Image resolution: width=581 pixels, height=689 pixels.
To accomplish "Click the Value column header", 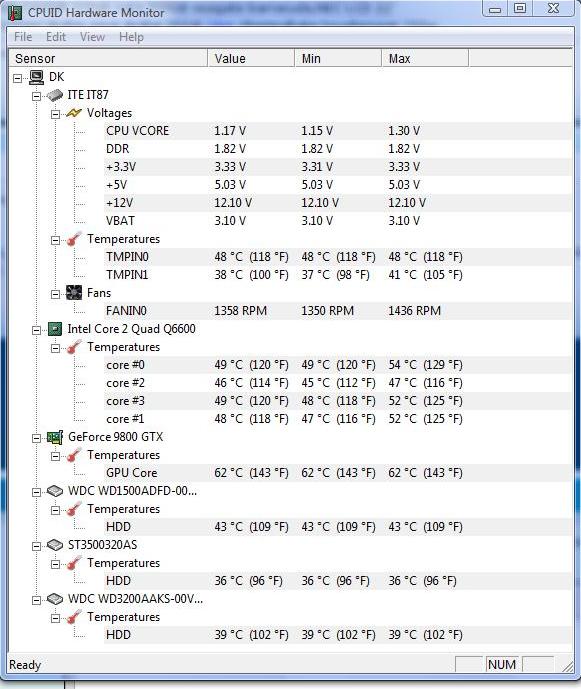I will click(251, 58).
